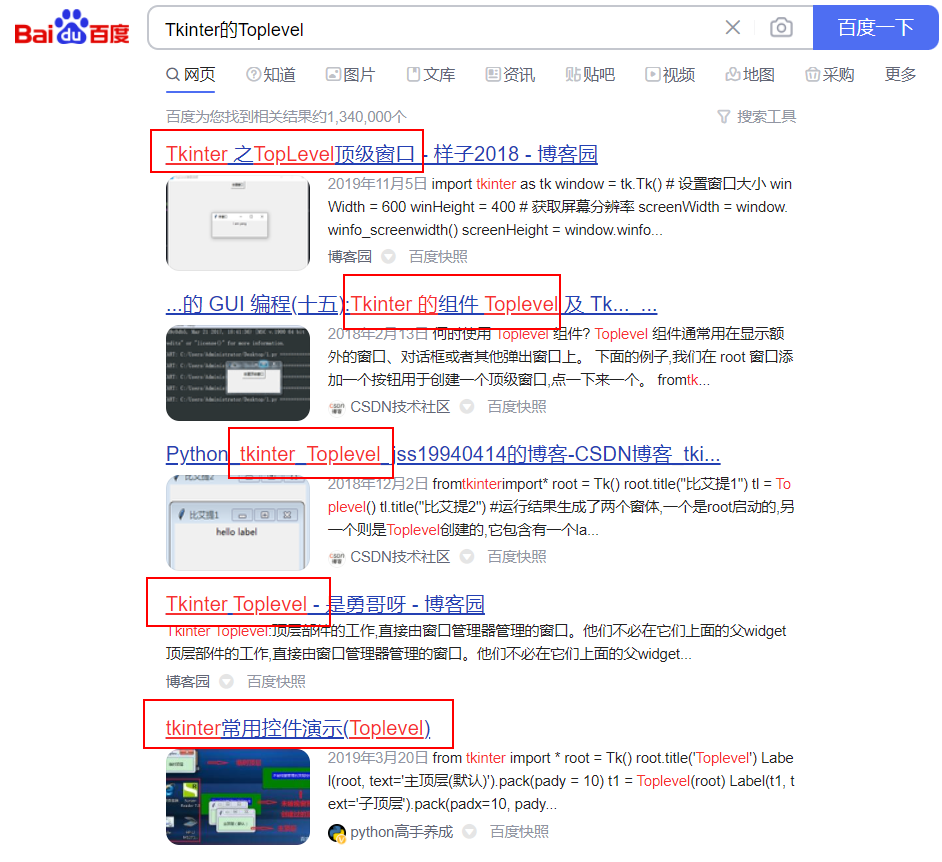Click the 百度一下 search button

tap(875, 28)
